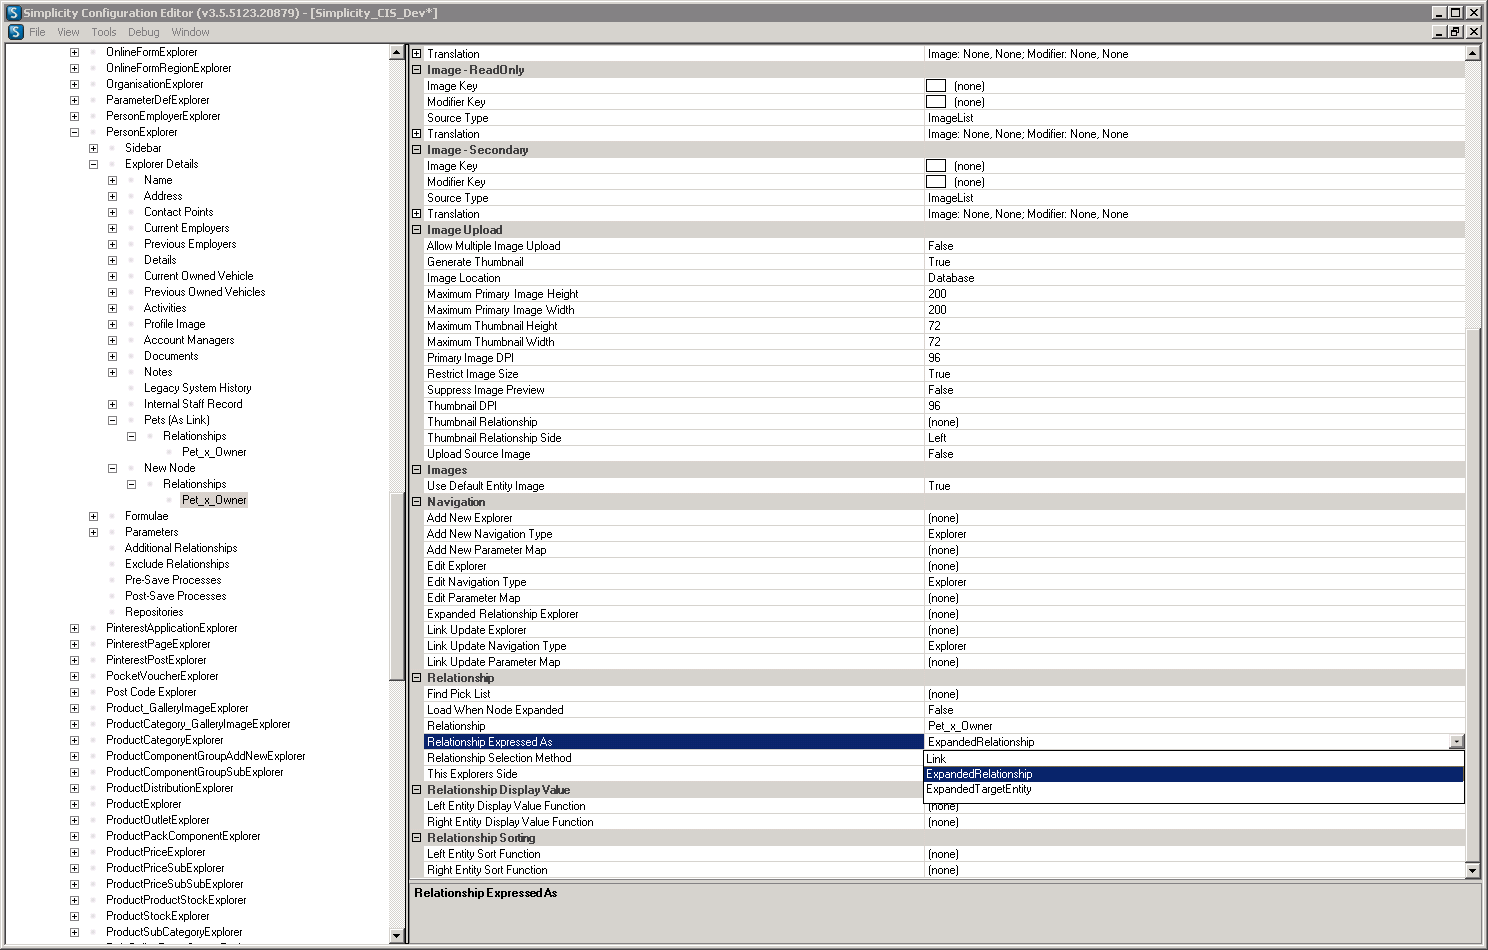The width and height of the screenshot is (1488, 950).
Task: Expand the Translation row under Image - ReadOnly
Action: point(417,134)
